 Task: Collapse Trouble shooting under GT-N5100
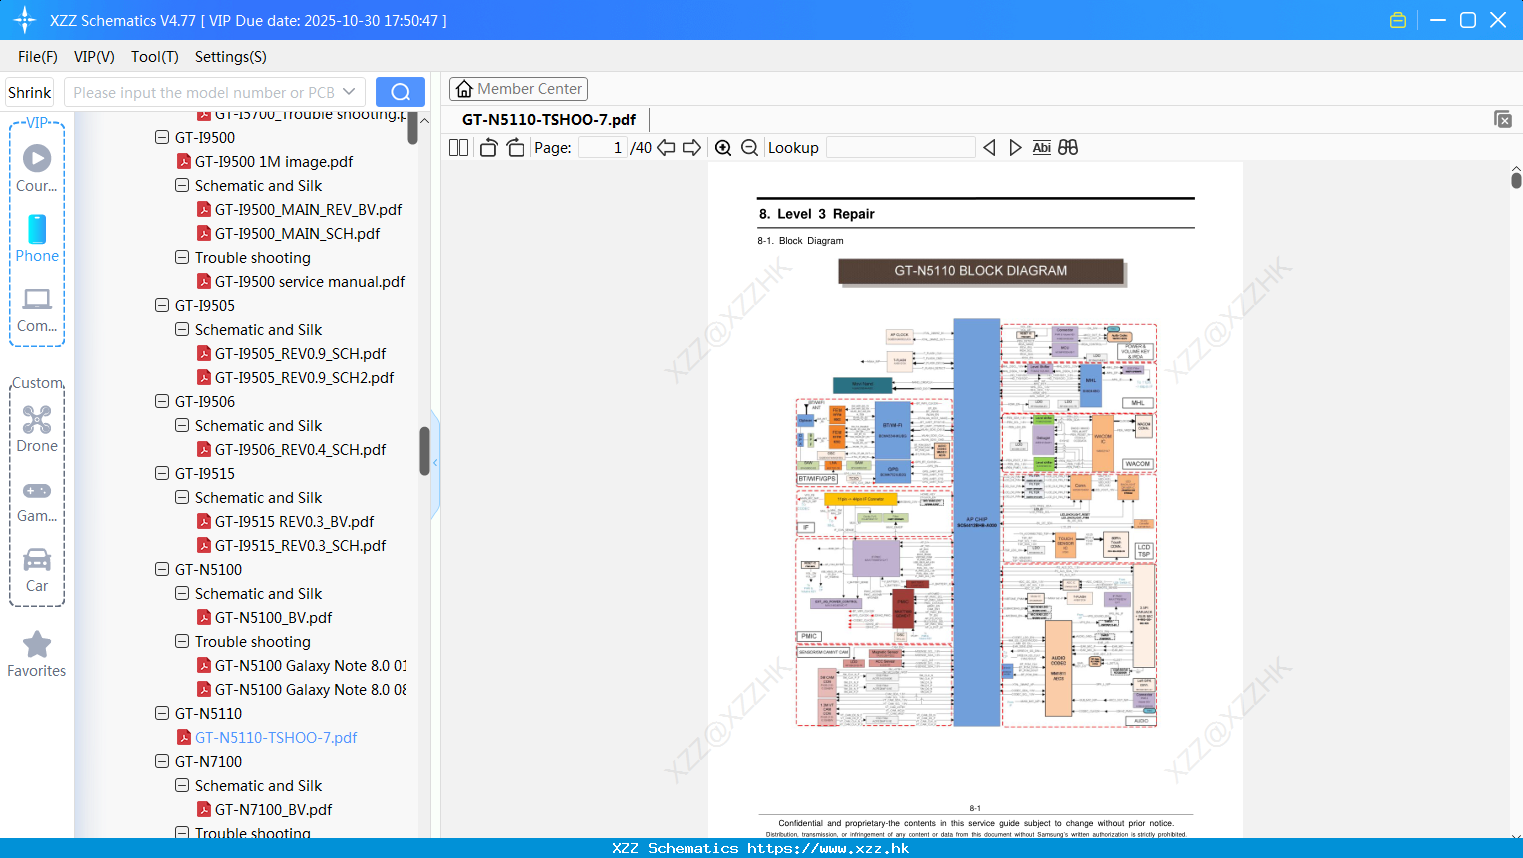[182, 641]
